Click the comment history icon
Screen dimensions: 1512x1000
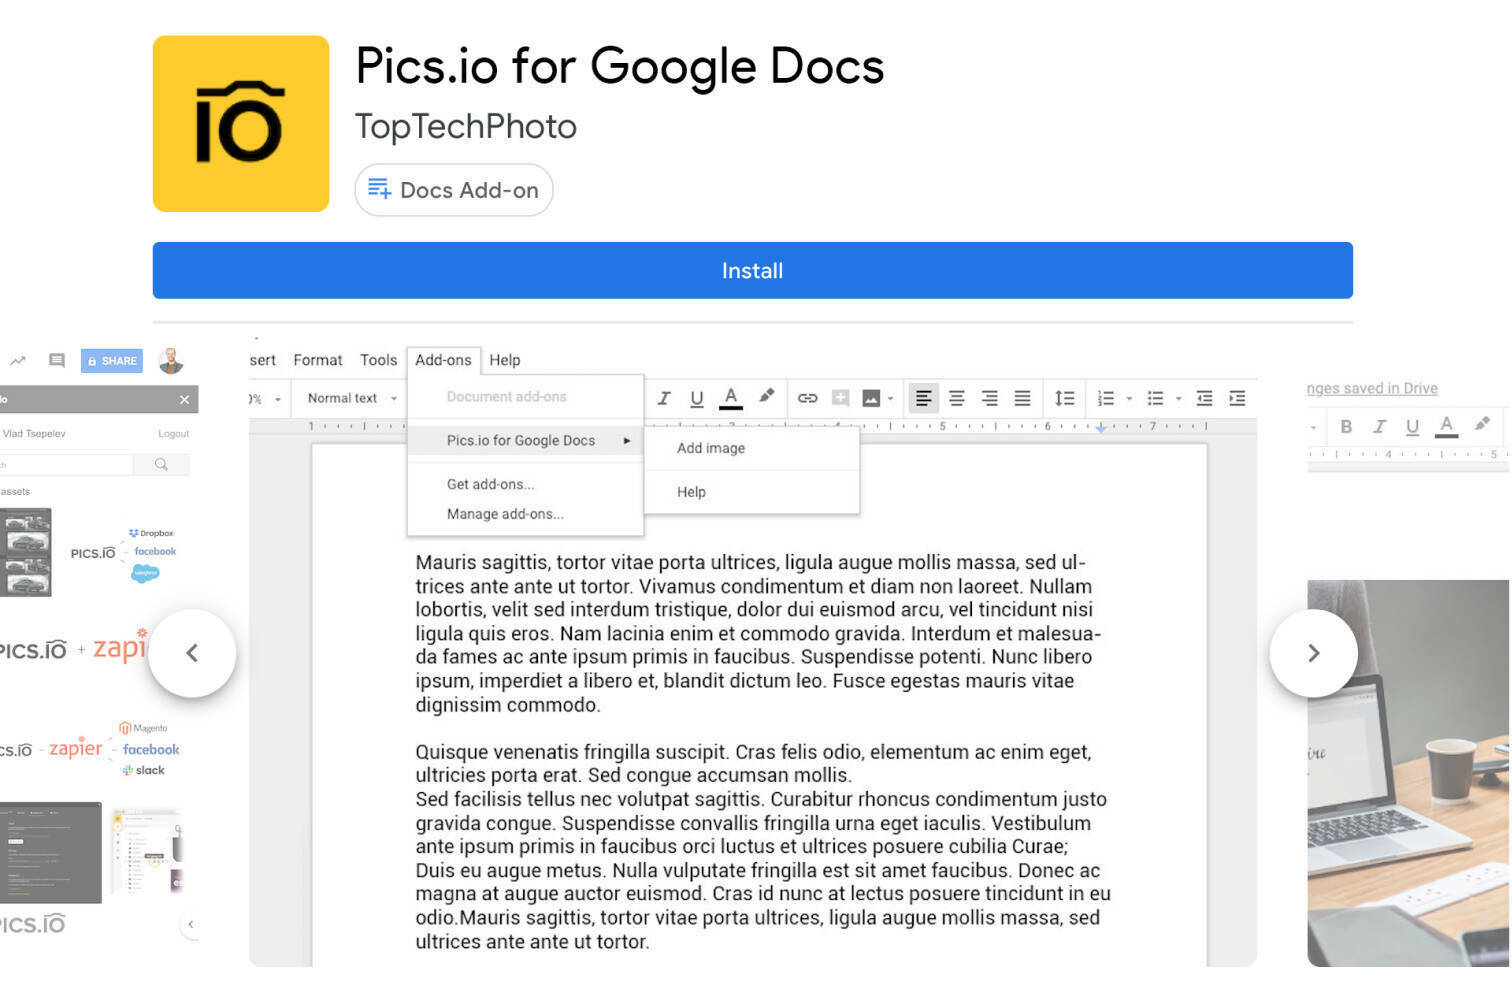(x=56, y=361)
